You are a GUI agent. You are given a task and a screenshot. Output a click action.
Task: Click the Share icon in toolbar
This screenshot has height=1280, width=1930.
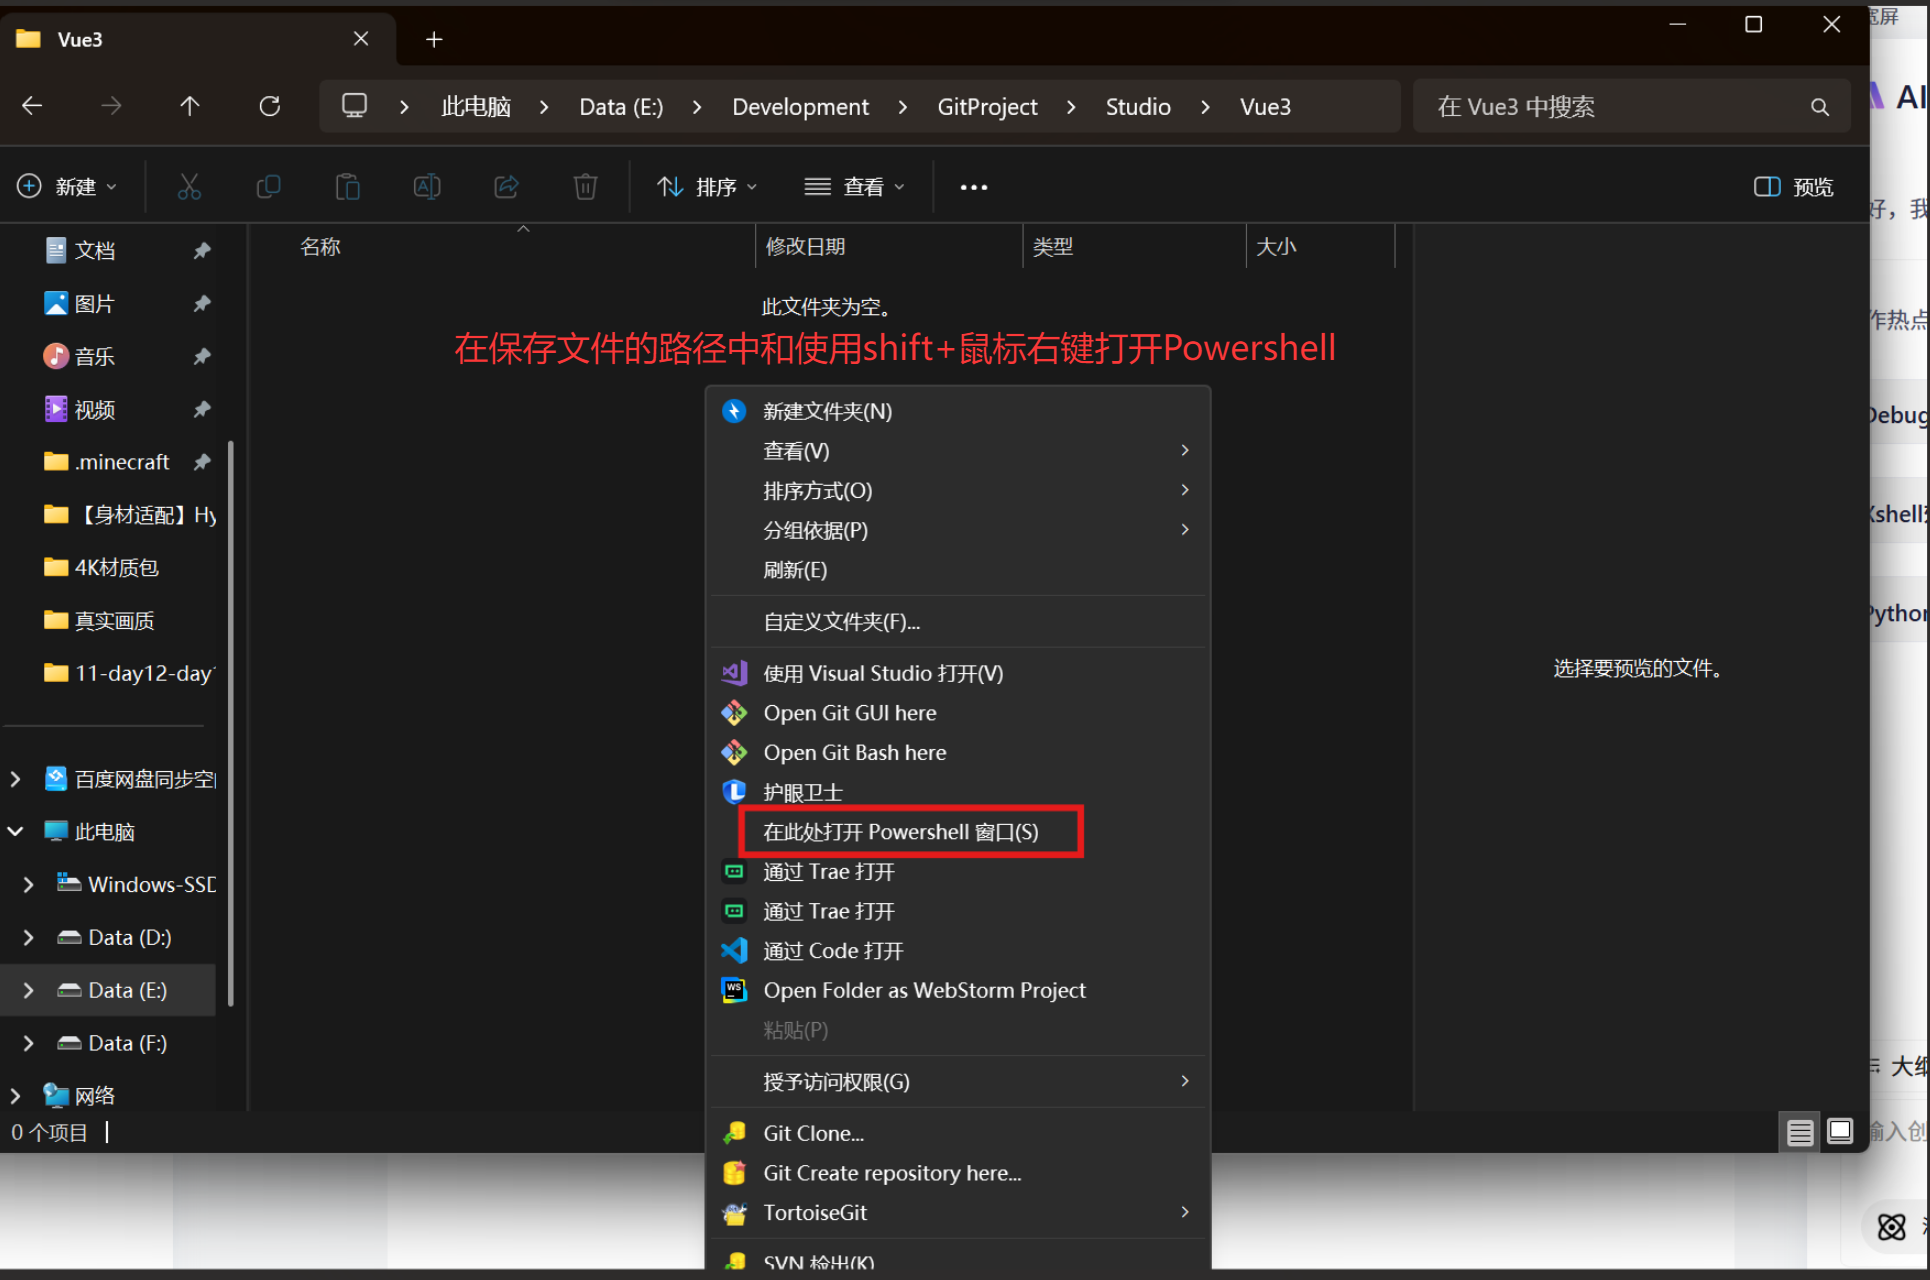coord(506,187)
